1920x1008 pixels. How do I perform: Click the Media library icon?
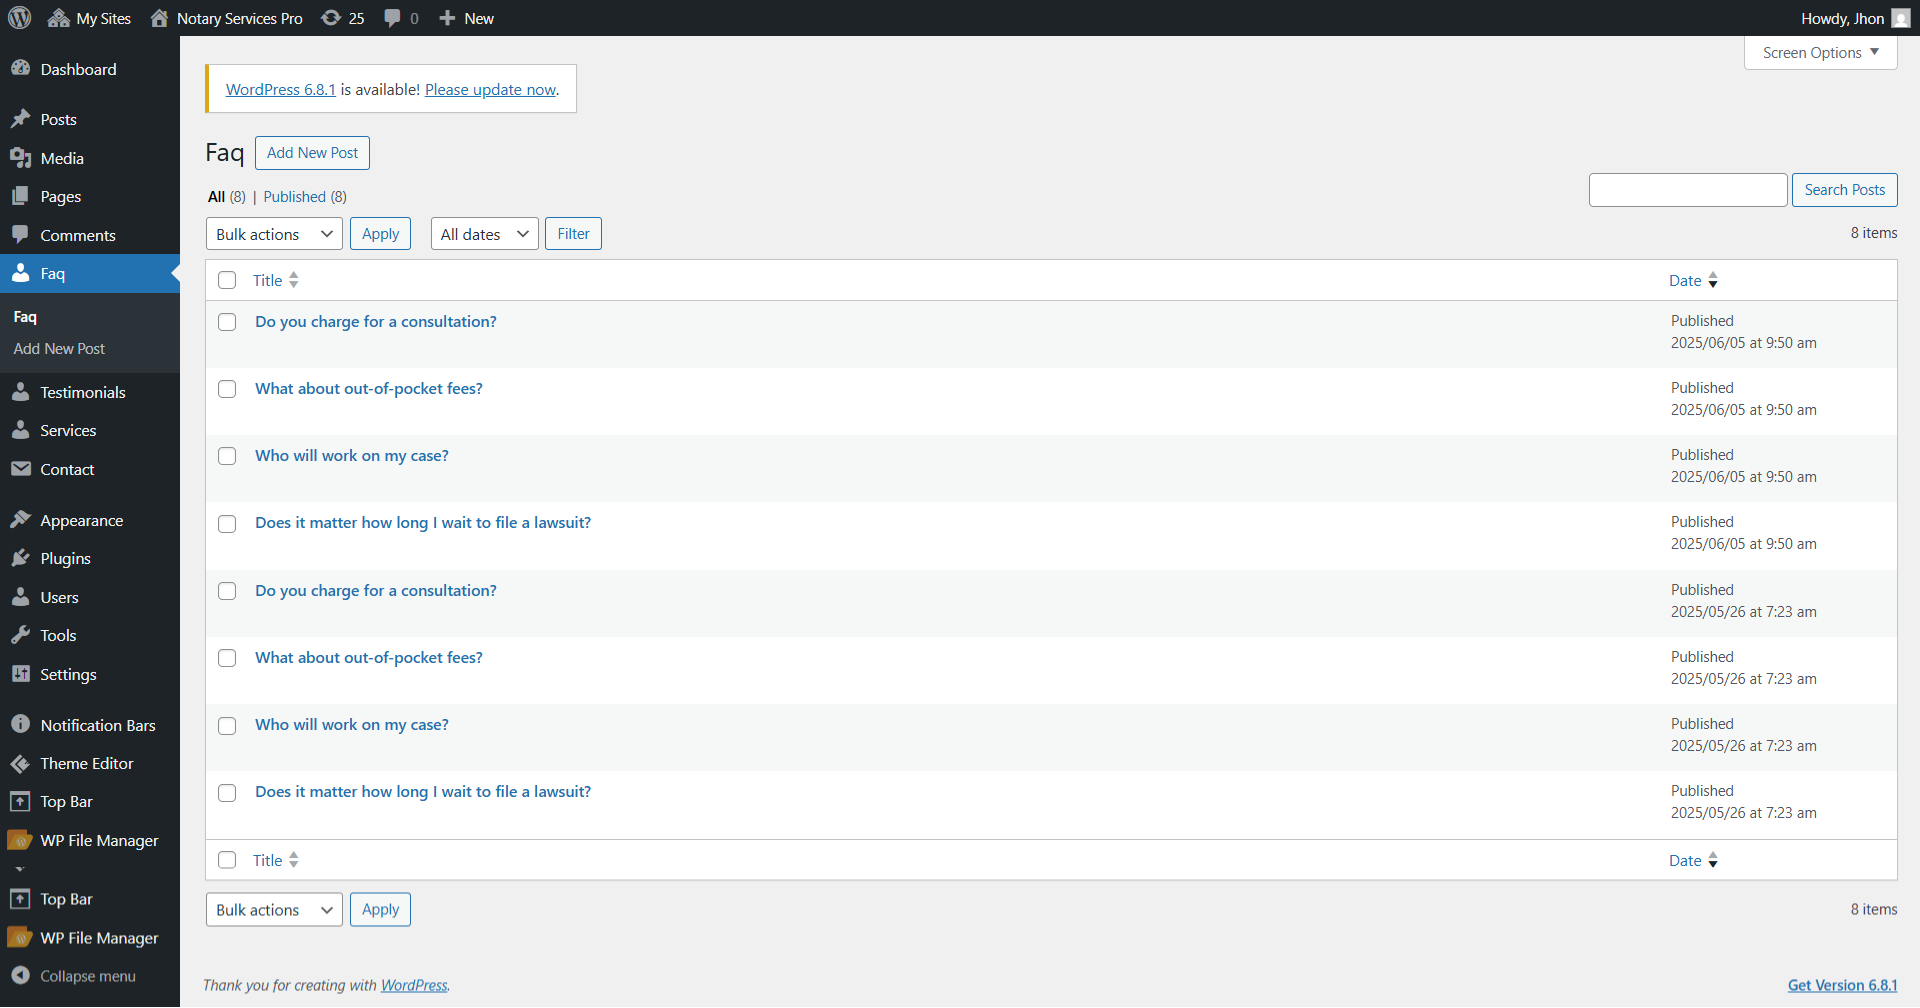click(20, 158)
